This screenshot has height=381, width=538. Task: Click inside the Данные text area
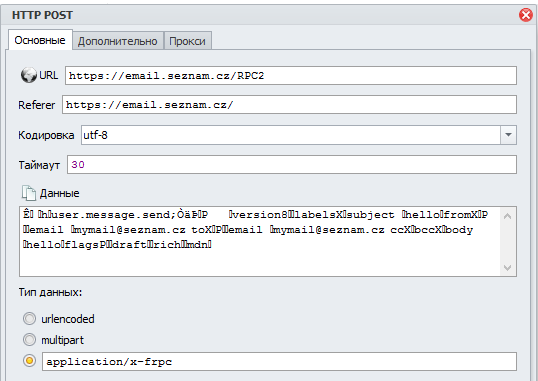click(x=259, y=241)
